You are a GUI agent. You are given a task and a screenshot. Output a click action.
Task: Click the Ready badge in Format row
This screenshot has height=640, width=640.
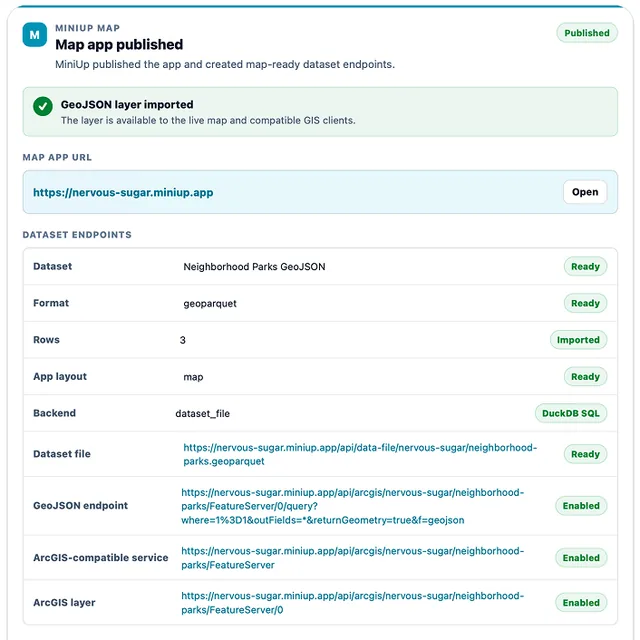coord(585,303)
